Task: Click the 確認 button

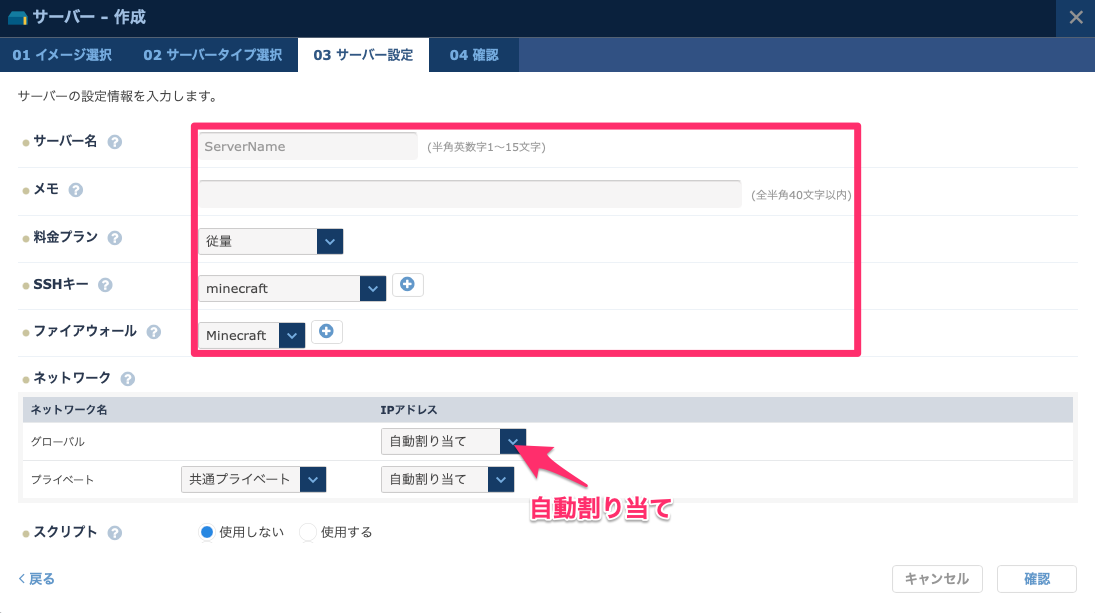Action: (1037, 579)
